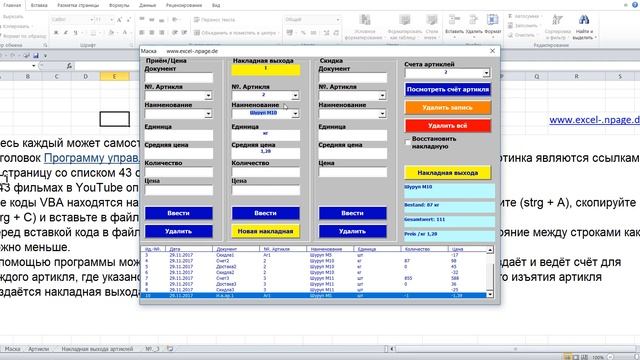Viewport: 640px width, 360px height.
Task: Click Документ input field under Приём/Цена
Action: 178,78
